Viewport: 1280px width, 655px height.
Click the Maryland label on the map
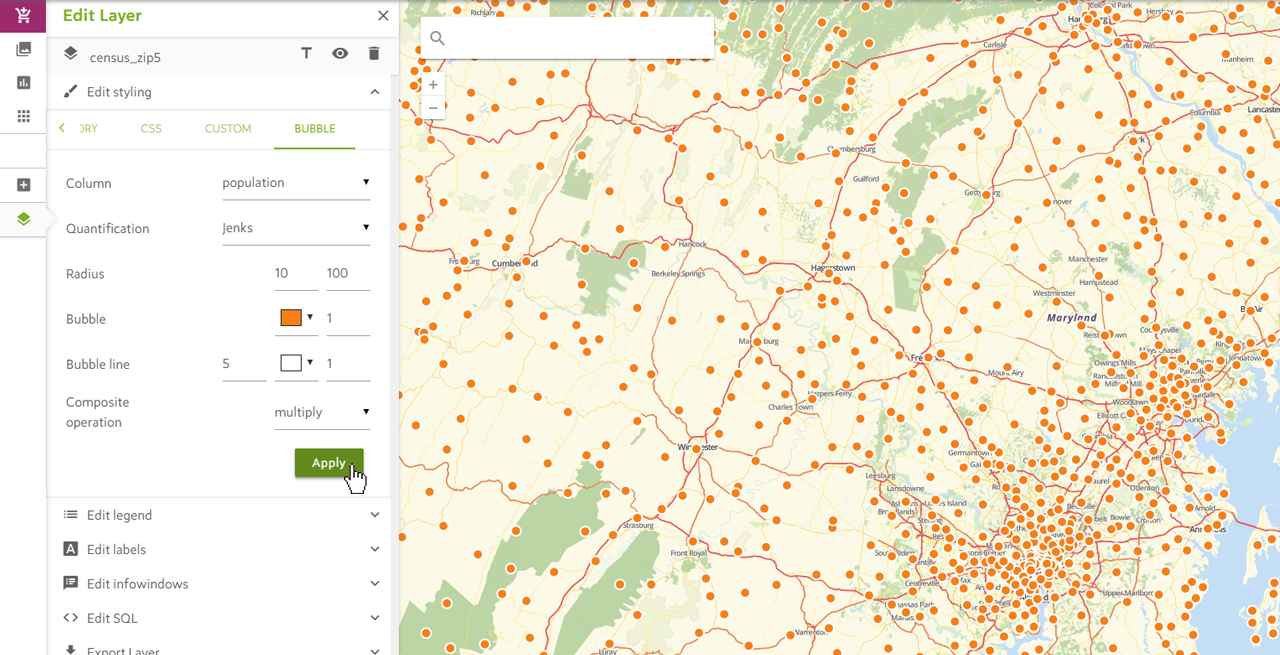(x=1072, y=318)
